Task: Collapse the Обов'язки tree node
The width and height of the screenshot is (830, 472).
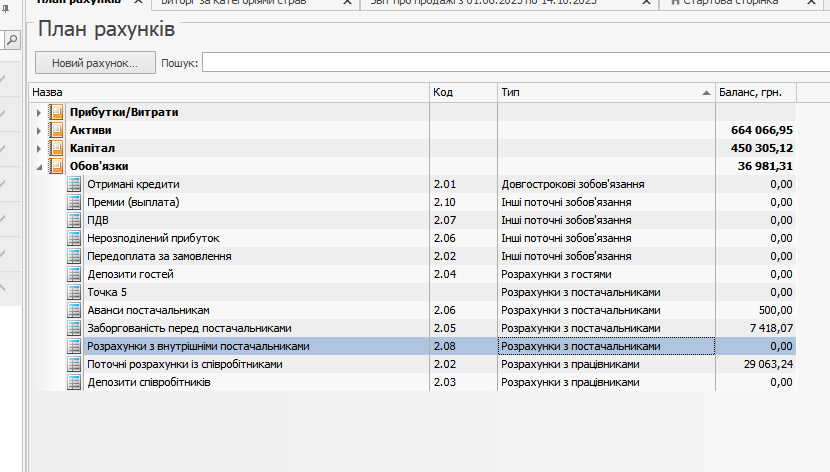Action: coord(39,166)
